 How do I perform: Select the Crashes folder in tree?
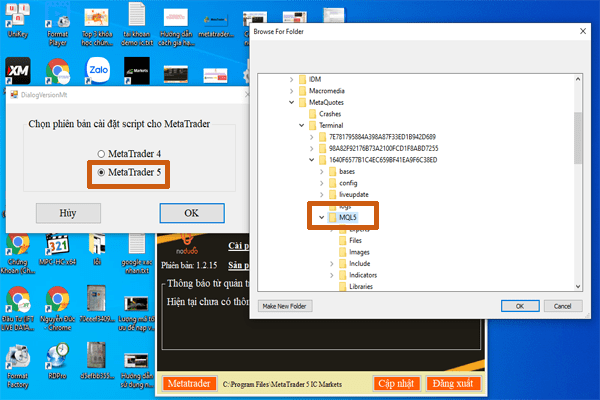tap(330, 114)
